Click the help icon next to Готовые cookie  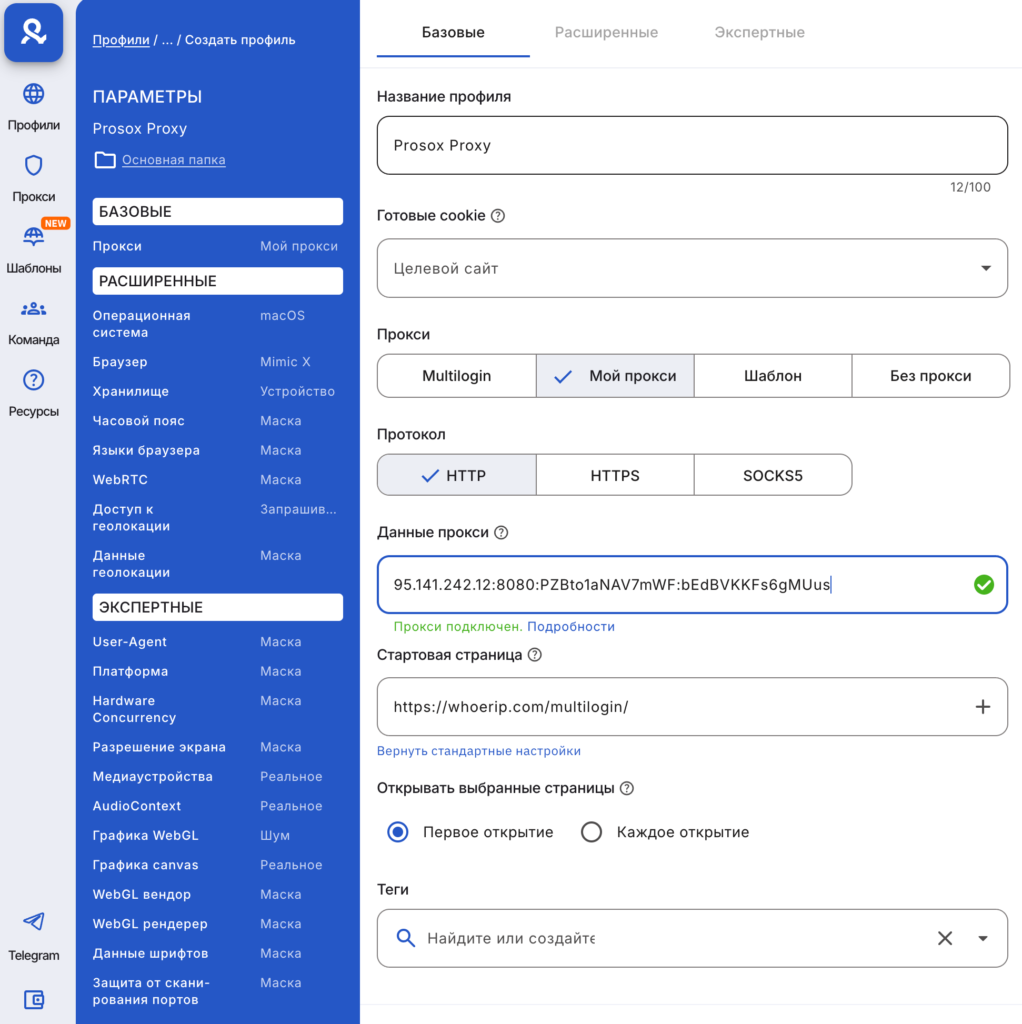498,216
